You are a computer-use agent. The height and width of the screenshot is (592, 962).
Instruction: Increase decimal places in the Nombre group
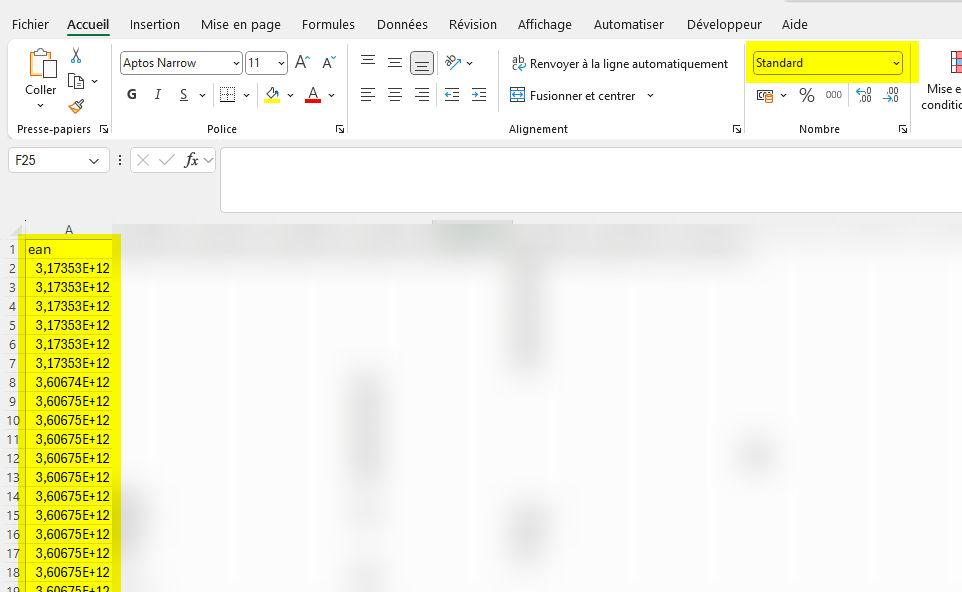click(x=862, y=95)
